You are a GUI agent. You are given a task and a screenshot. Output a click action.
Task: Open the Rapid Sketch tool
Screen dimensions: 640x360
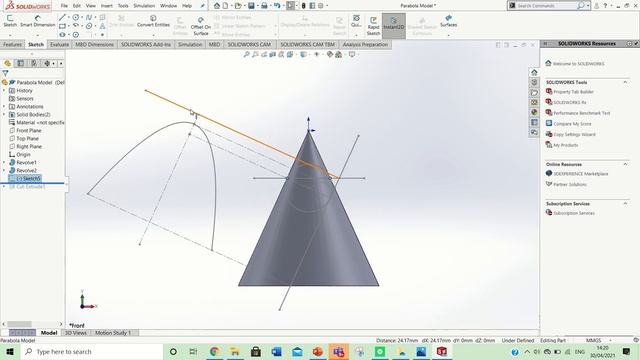click(373, 26)
